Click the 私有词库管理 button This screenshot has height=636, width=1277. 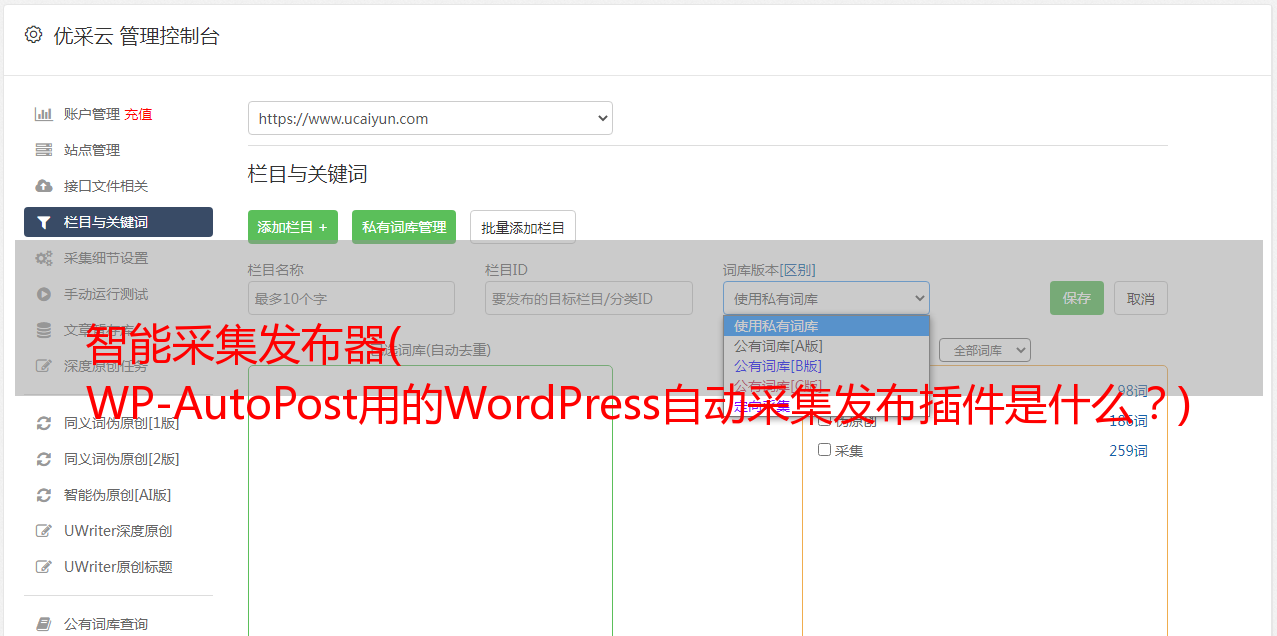point(404,227)
